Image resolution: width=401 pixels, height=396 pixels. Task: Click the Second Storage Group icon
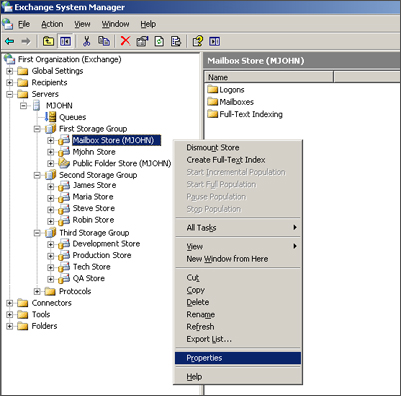pos(51,175)
